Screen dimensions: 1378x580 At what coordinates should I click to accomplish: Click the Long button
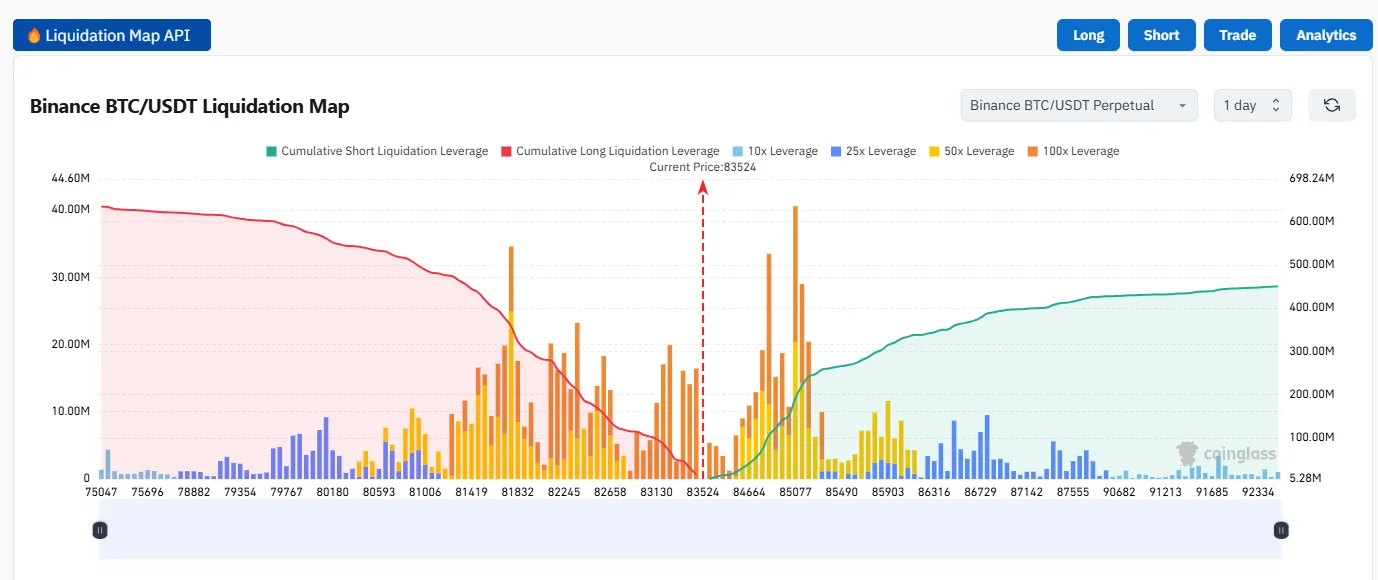1088,35
